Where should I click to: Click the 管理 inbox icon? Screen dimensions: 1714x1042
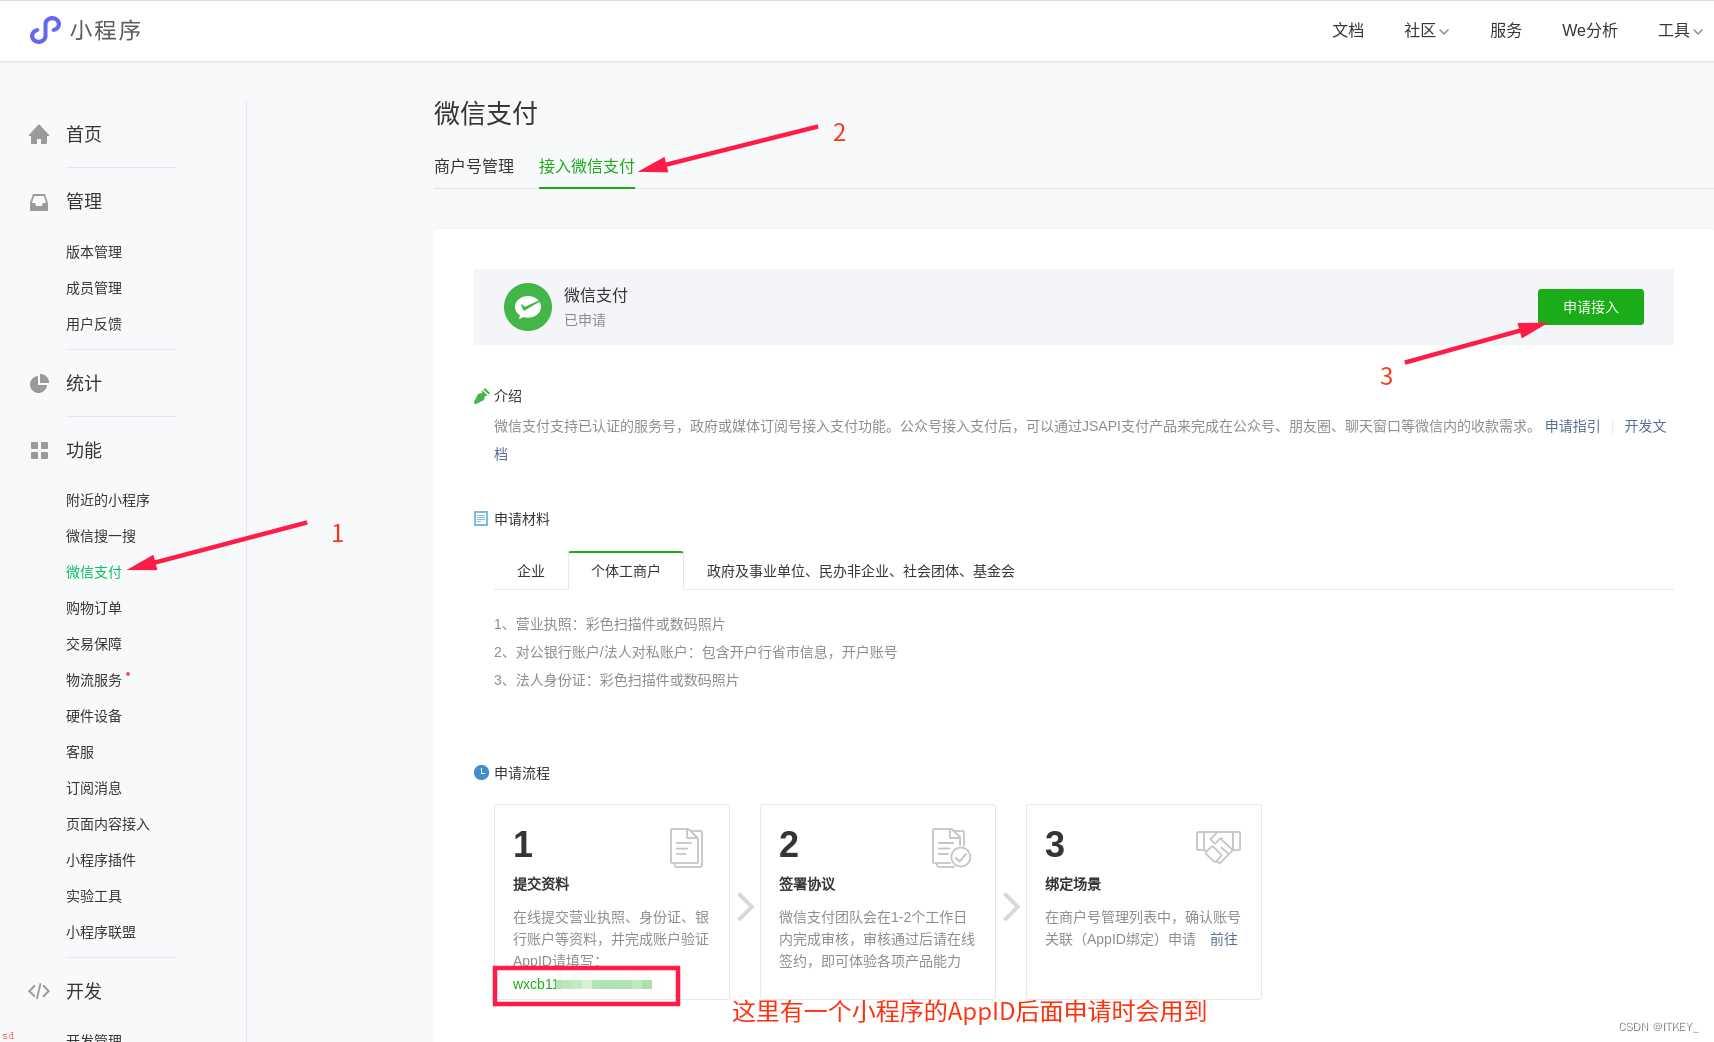[x=39, y=202]
